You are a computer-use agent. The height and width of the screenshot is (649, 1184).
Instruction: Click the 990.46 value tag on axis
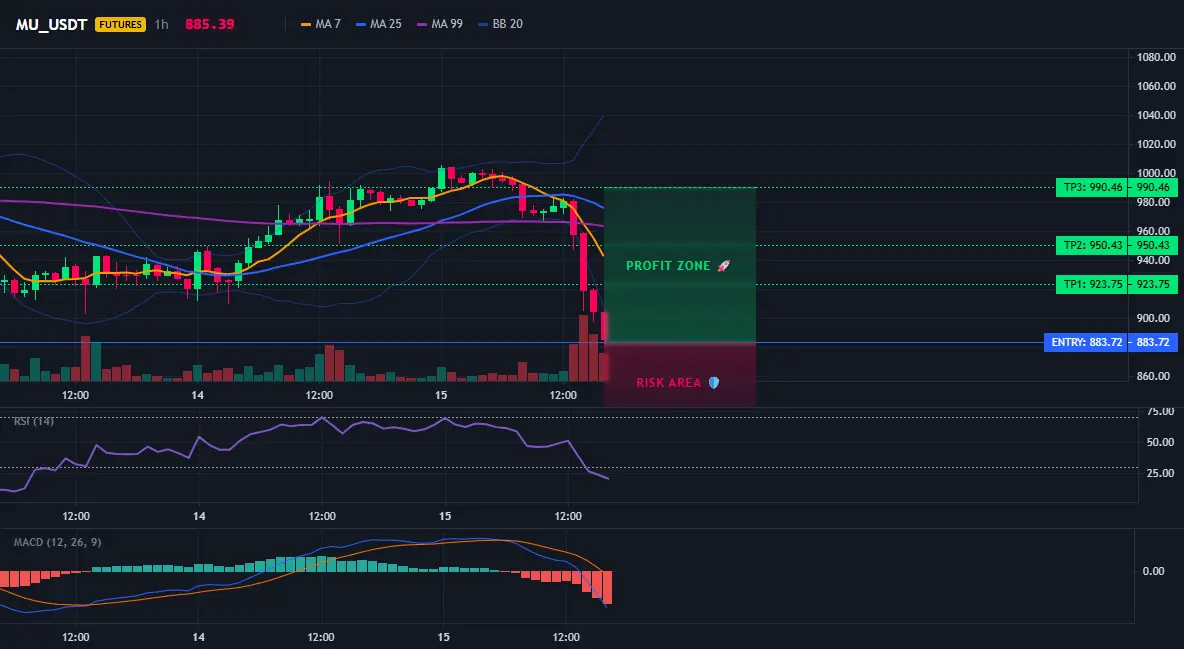tap(1153, 187)
